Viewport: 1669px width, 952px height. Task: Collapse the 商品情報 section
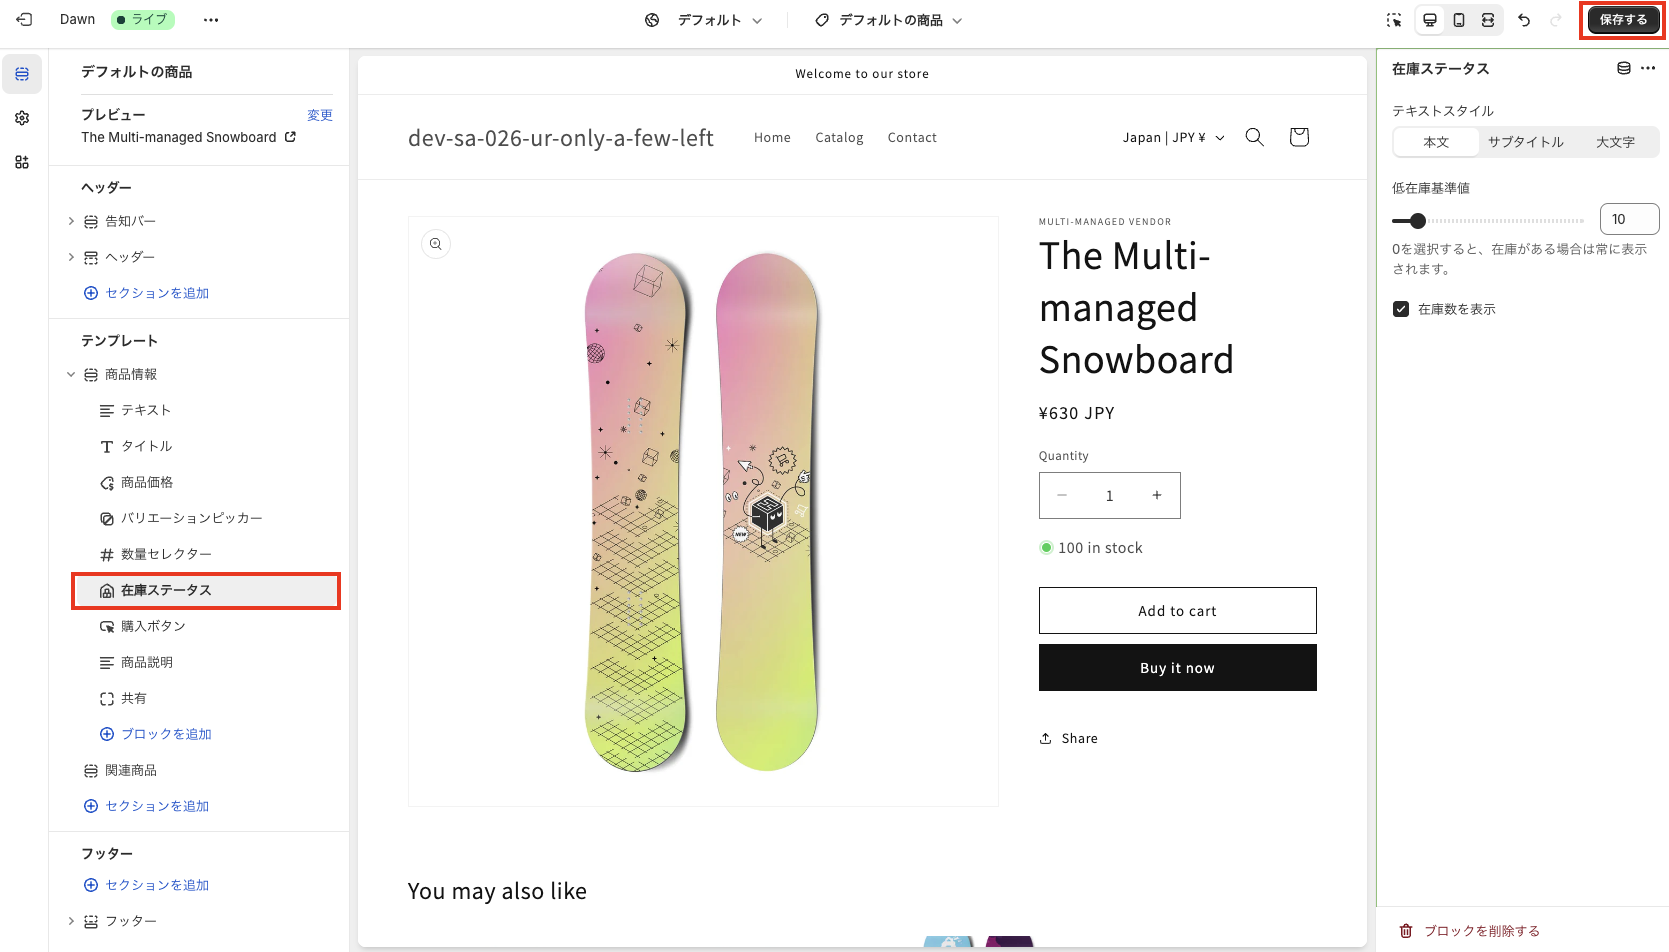tap(71, 374)
